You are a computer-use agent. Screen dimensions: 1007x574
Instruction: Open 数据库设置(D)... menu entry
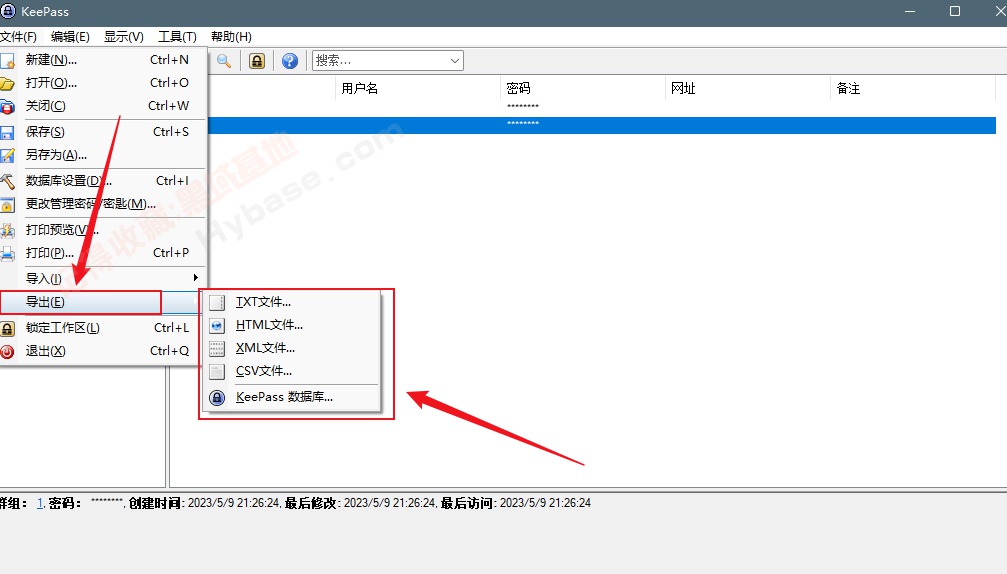tap(103, 180)
